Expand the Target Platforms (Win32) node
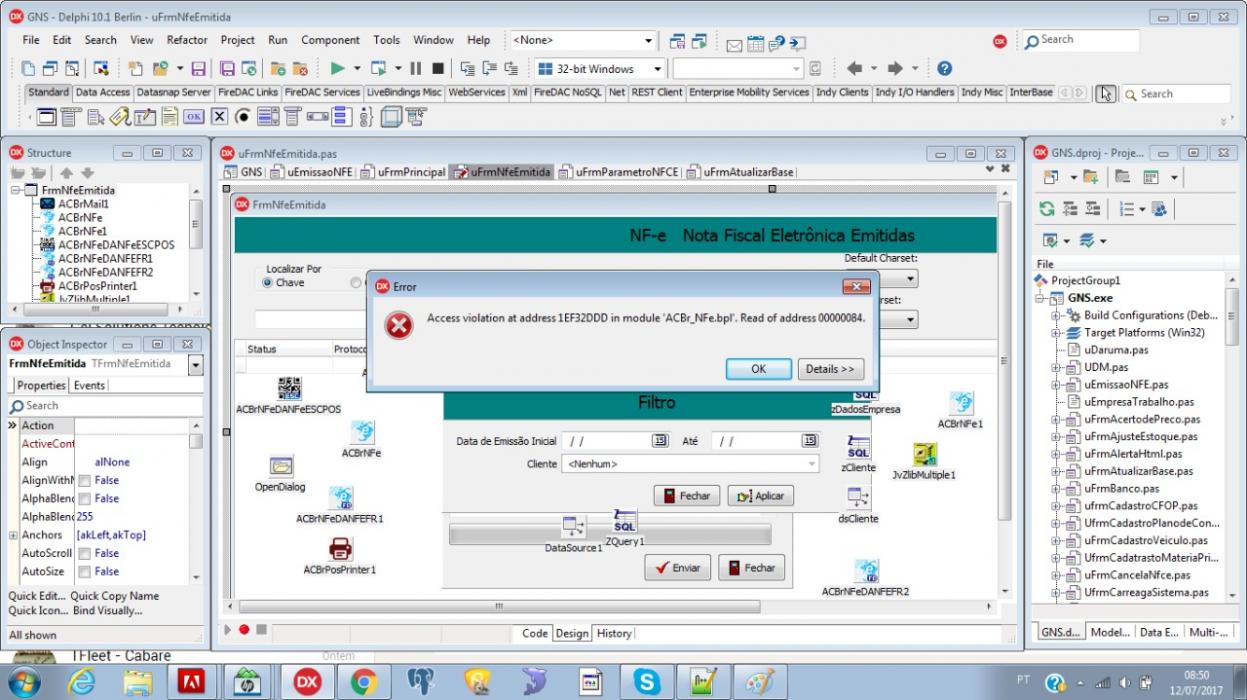 (x=1055, y=332)
